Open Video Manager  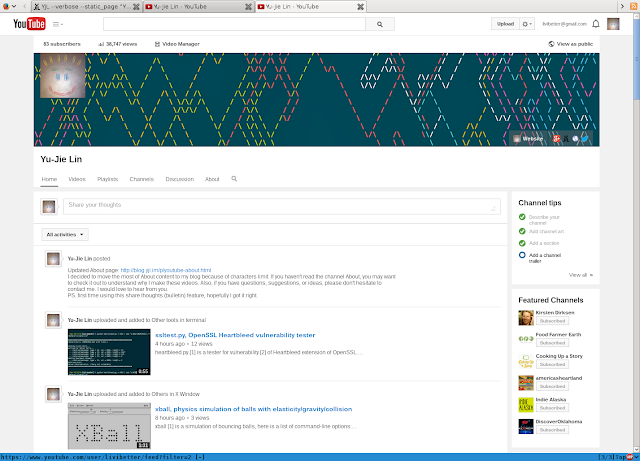point(177,44)
